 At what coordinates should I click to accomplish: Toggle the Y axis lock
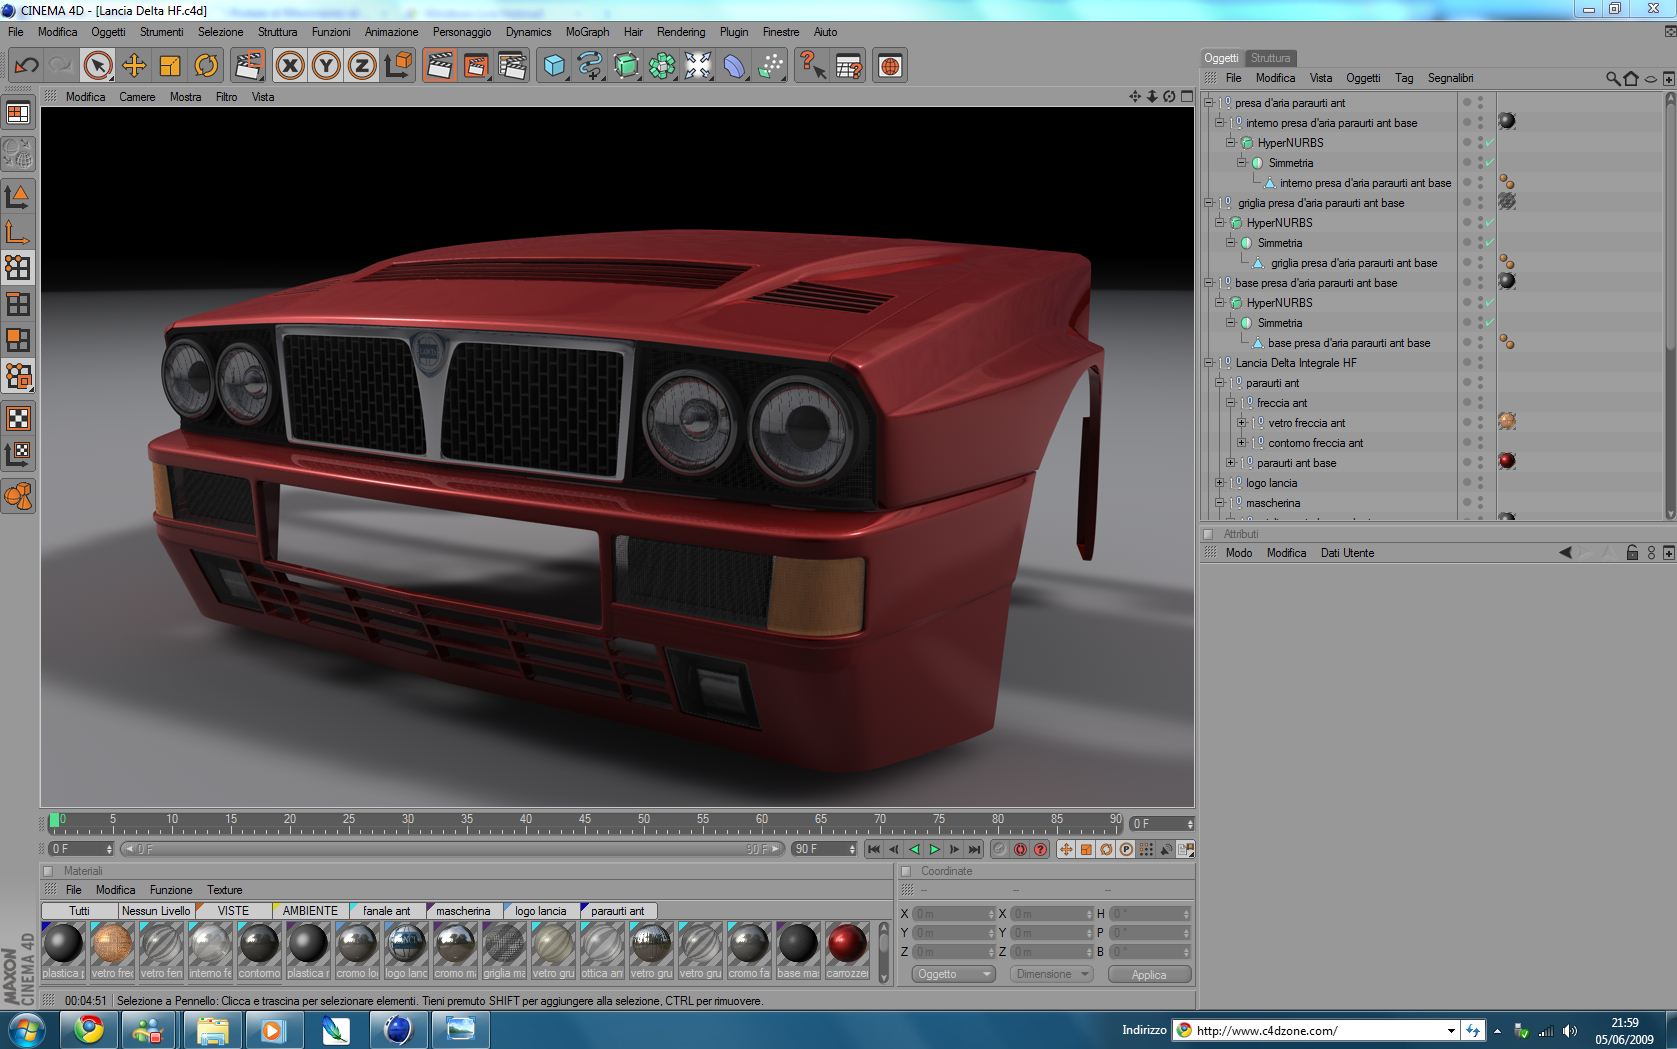pos(326,66)
